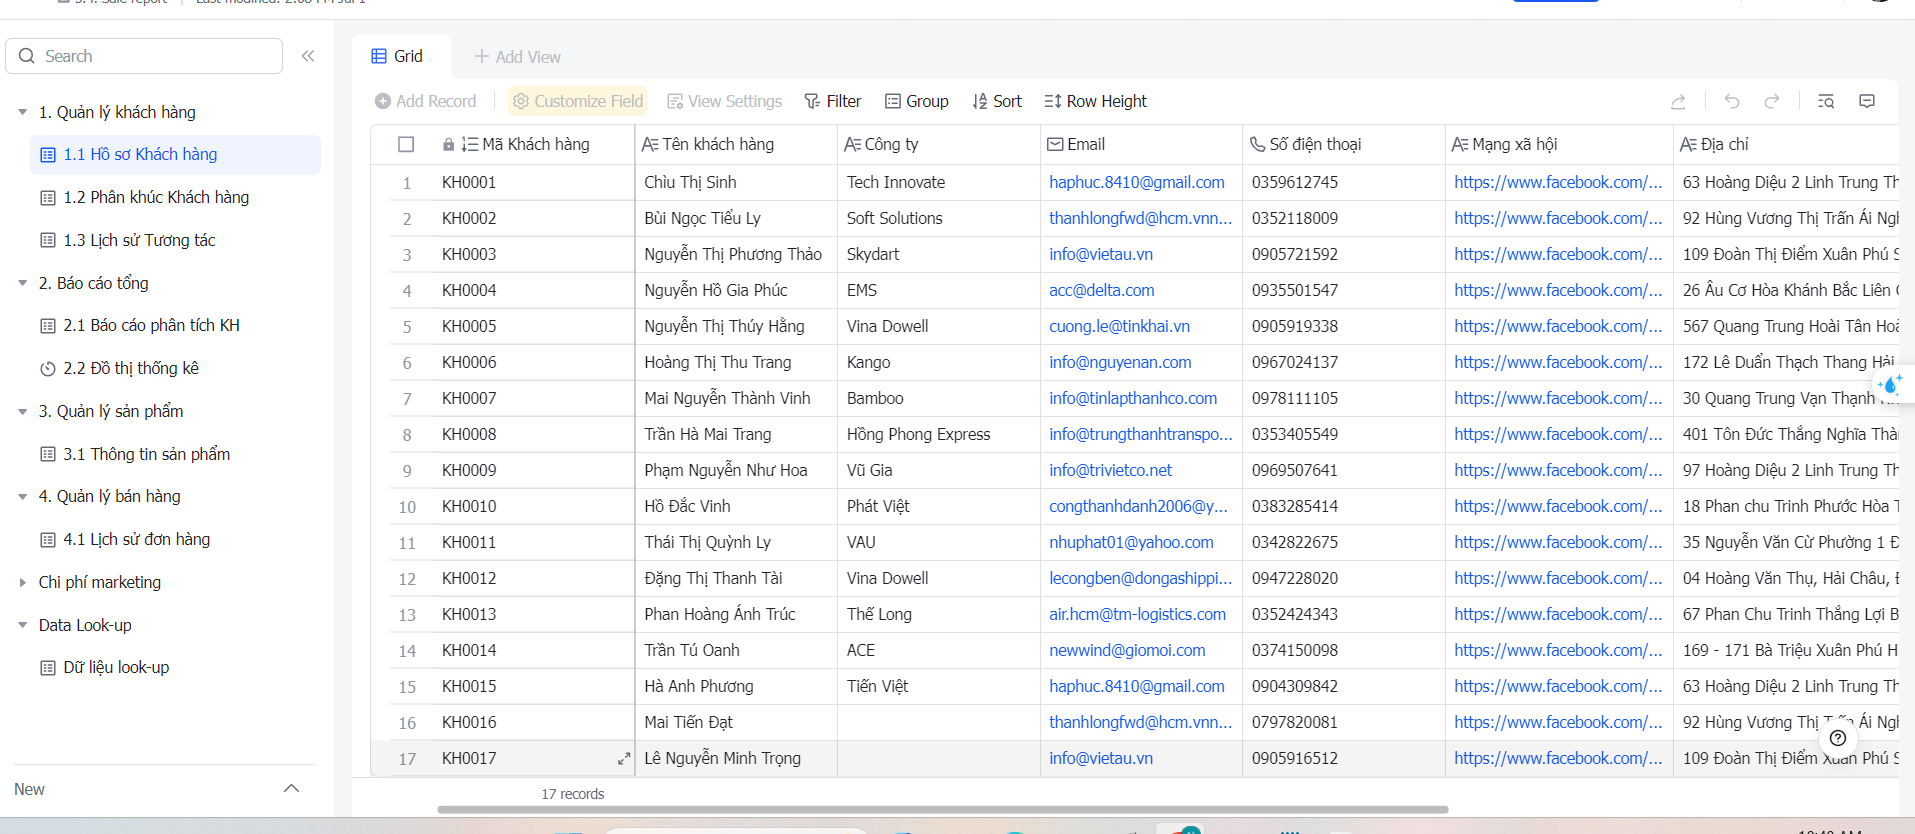This screenshot has height=834, width=1915.
Task: Click the expand-record icon on KH0017 row
Action: 624,758
